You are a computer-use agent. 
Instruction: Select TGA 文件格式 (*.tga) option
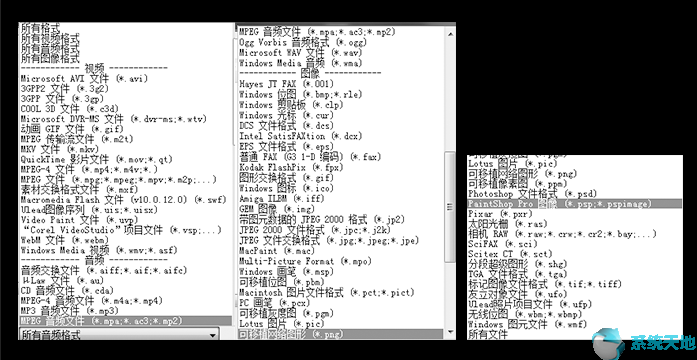click(518, 274)
